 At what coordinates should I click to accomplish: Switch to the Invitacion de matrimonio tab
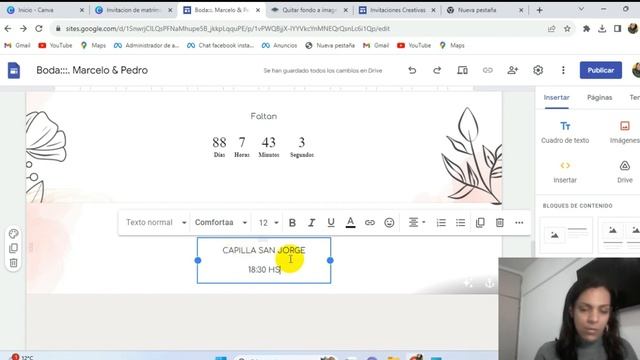click(133, 10)
